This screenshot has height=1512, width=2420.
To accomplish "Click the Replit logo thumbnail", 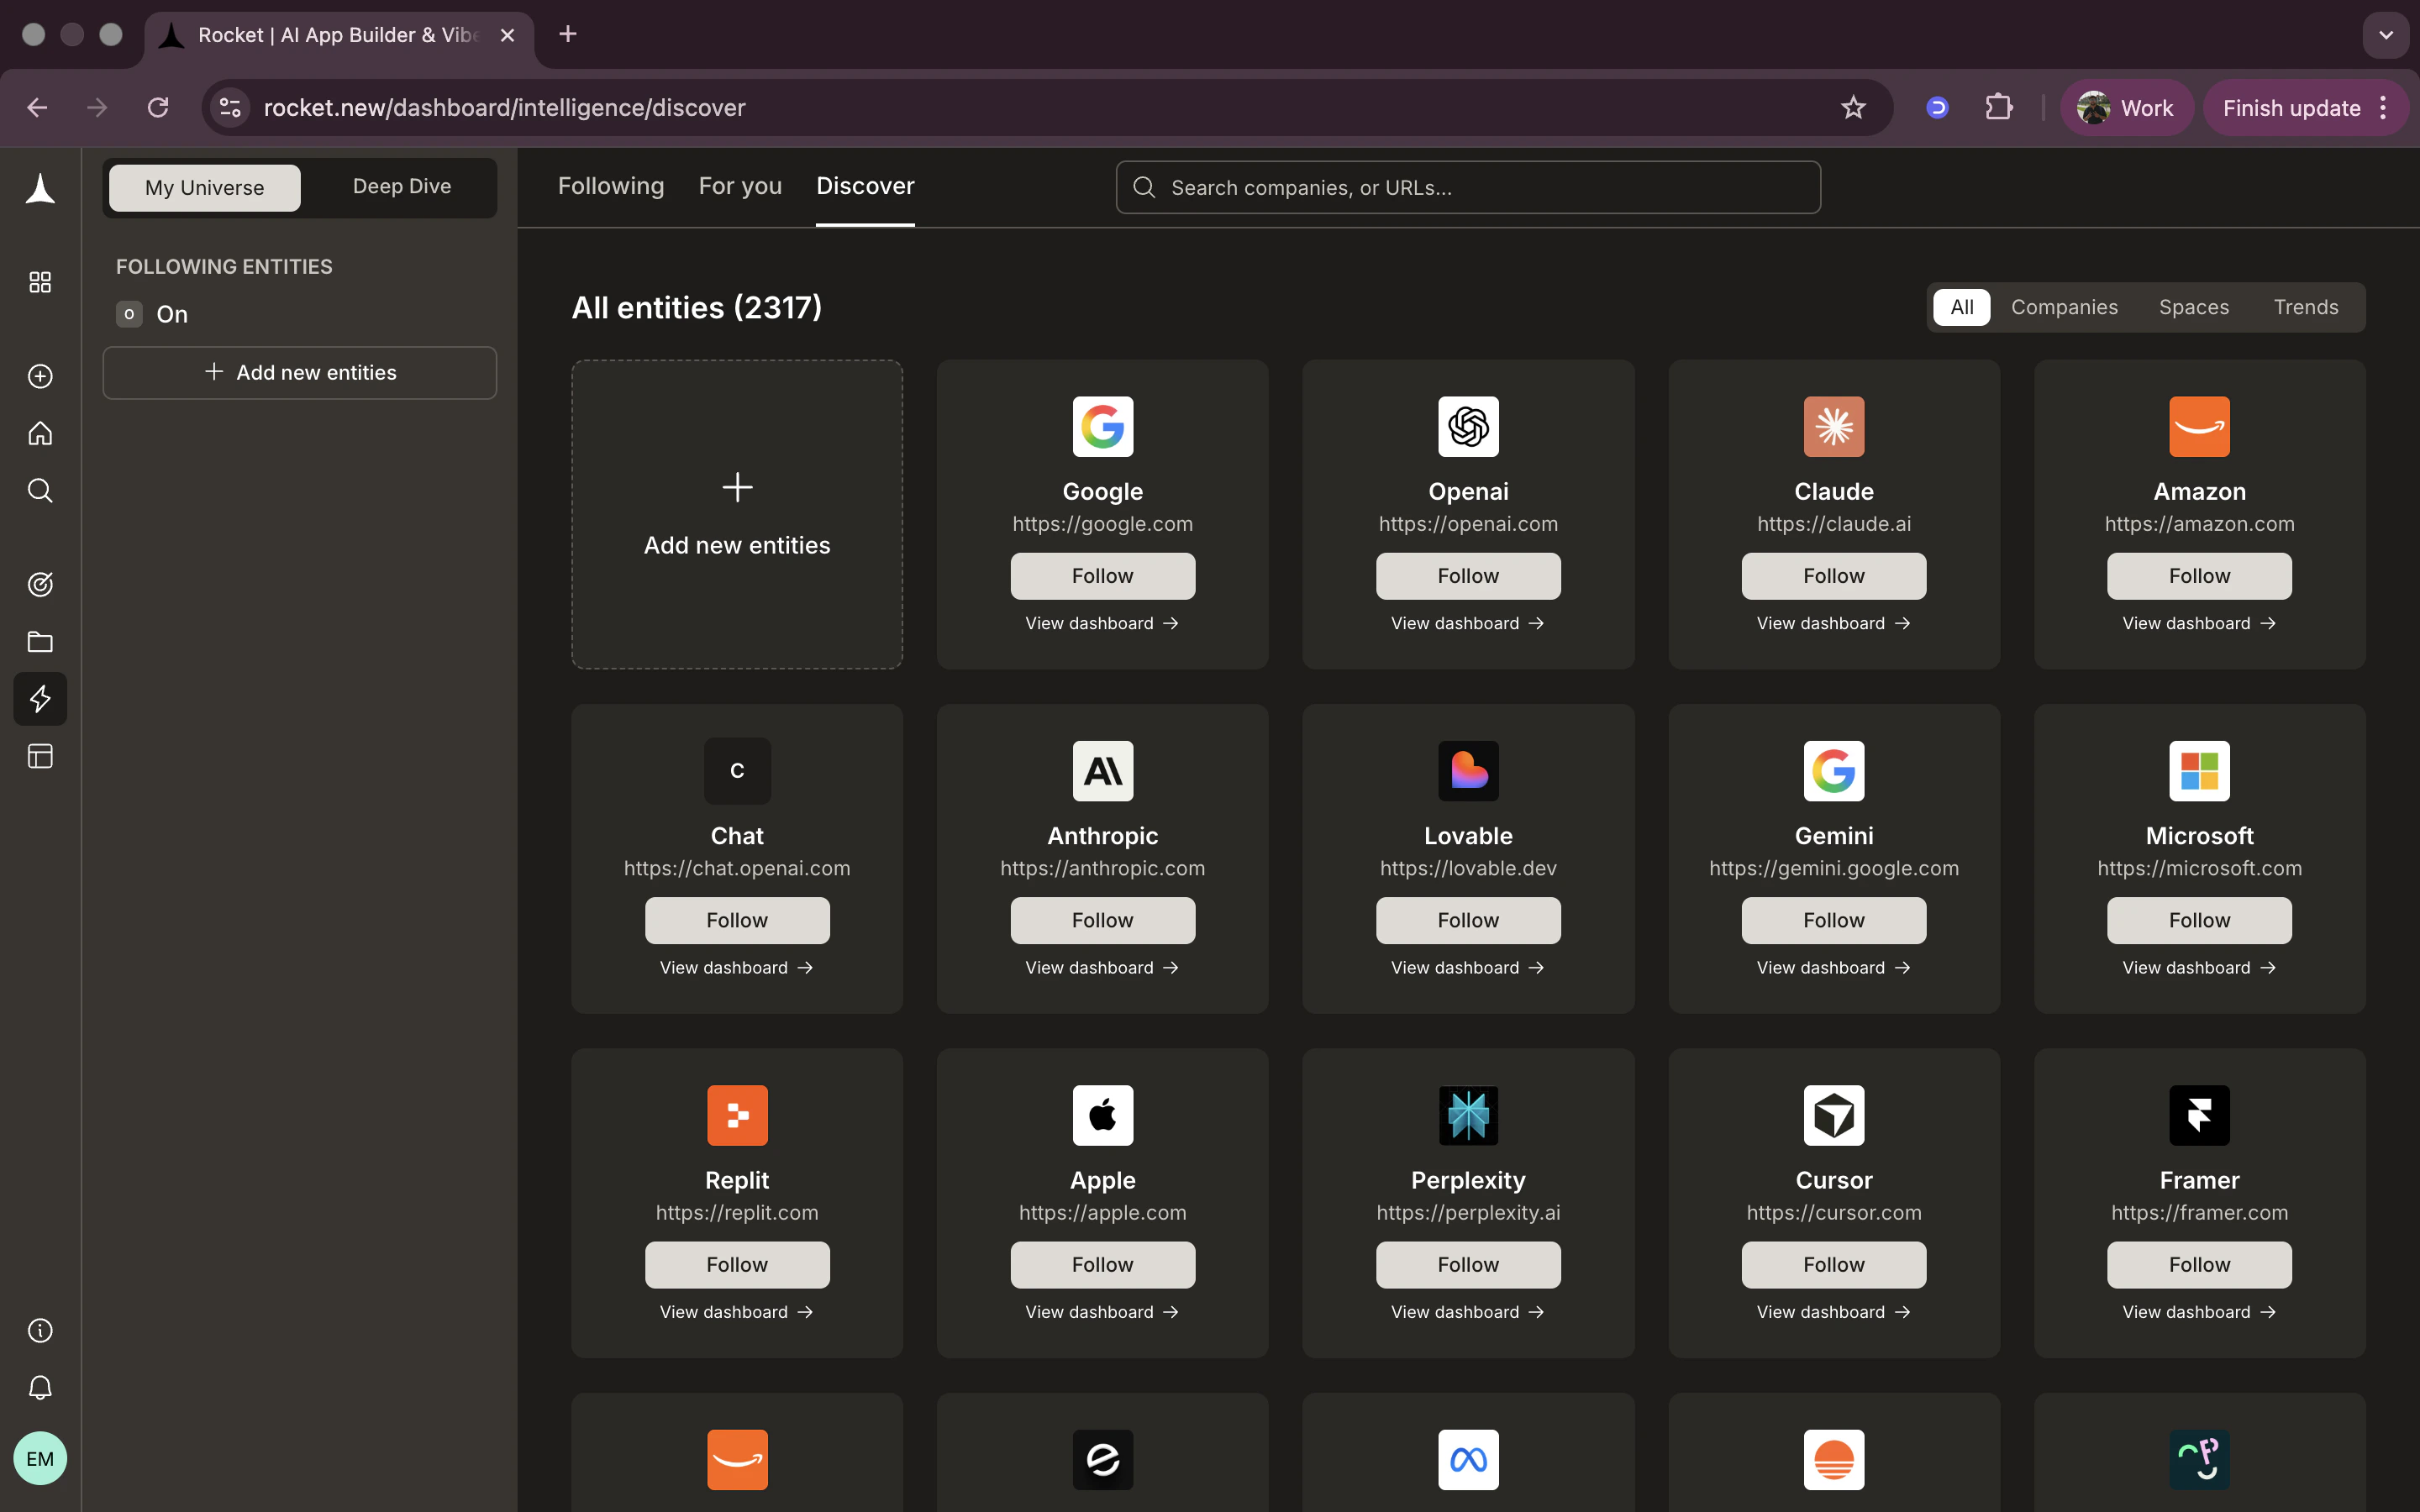I will pyautogui.click(x=737, y=1115).
